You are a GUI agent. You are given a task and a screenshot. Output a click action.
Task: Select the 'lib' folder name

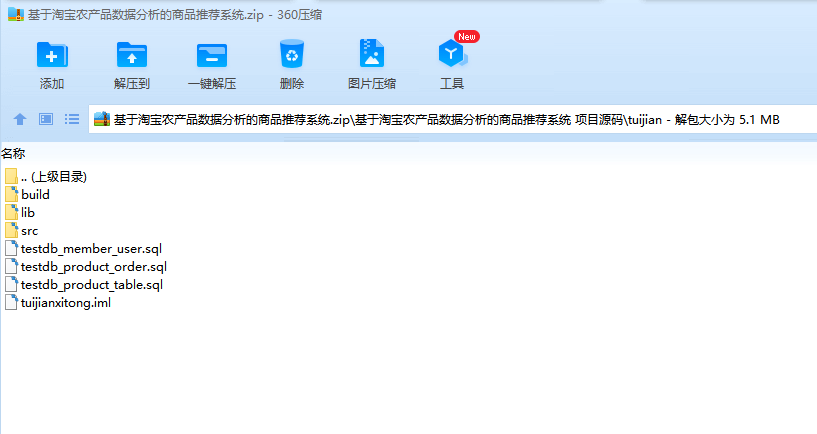click(28, 213)
